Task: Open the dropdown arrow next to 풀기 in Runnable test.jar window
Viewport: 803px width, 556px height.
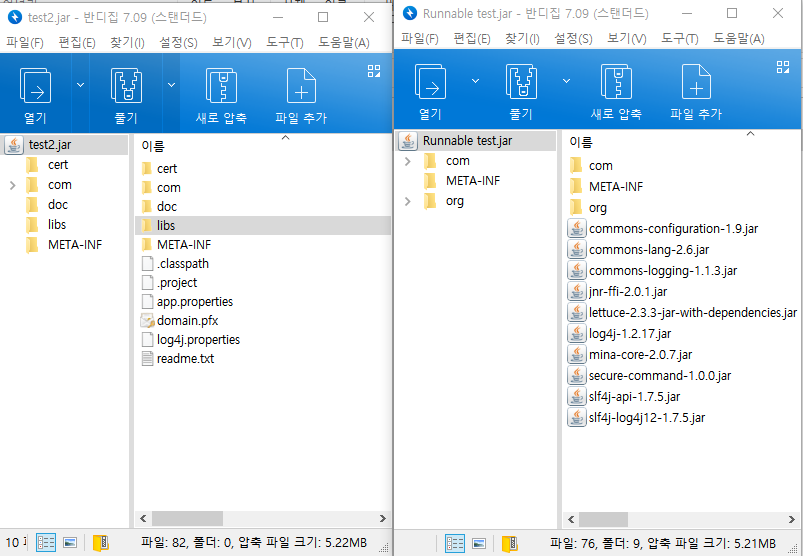Action: pyautogui.click(x=566, y=81)
